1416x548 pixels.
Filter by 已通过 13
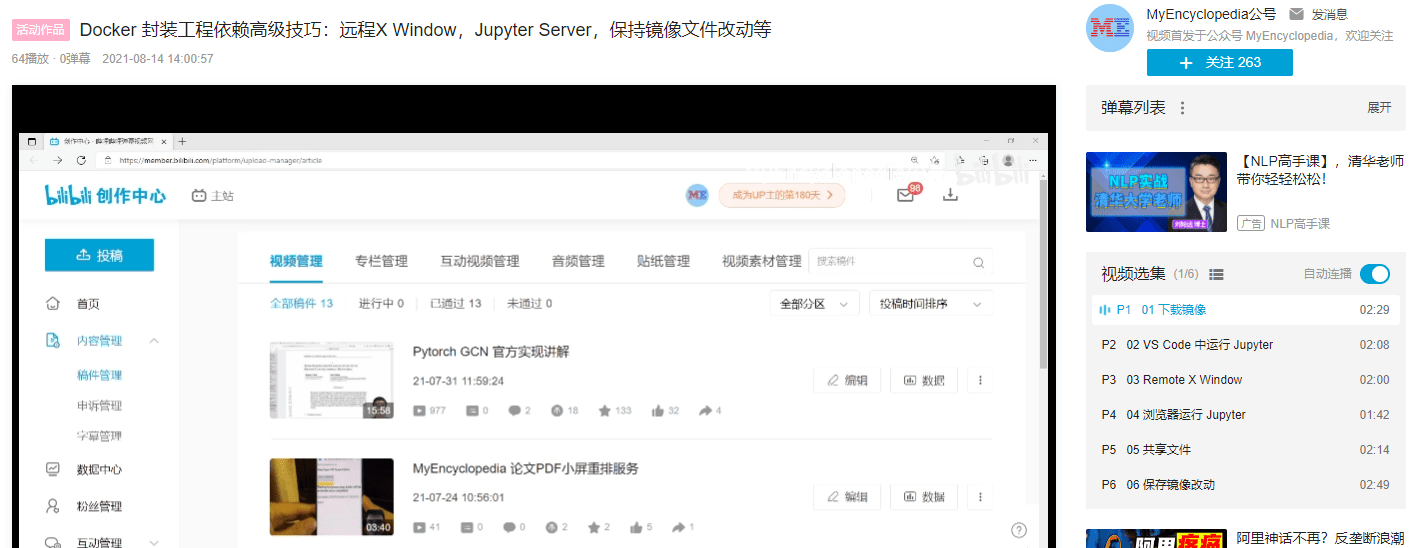[x=455, y=303]
